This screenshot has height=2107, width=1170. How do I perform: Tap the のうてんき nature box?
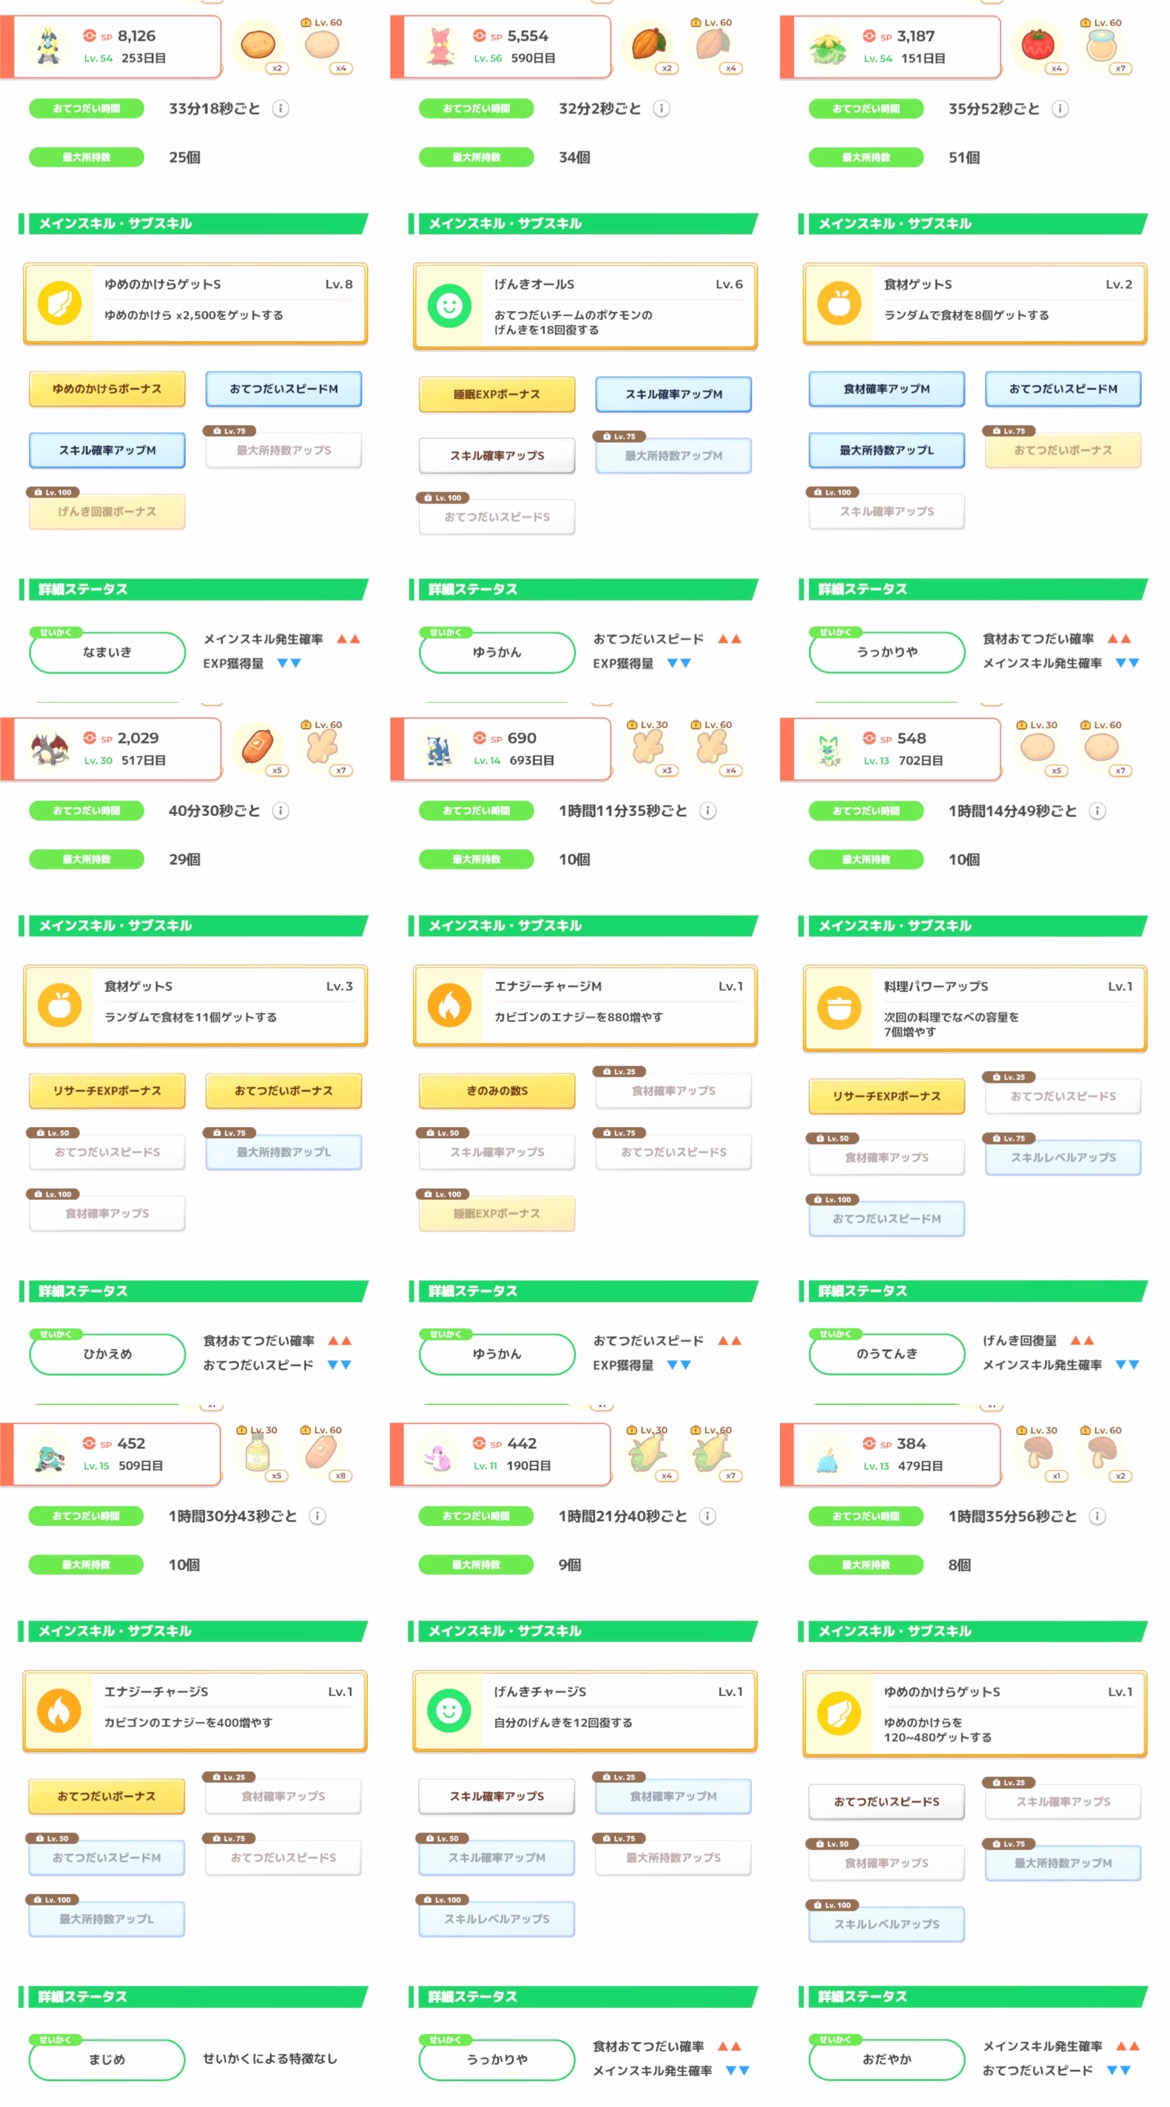[x=887, y=1354]
